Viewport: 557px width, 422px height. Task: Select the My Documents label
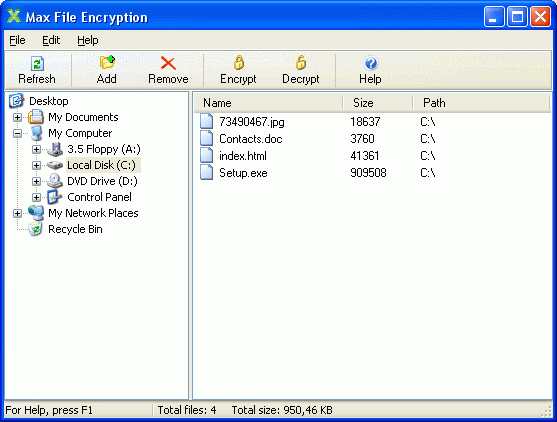click(x=83, y=117)
